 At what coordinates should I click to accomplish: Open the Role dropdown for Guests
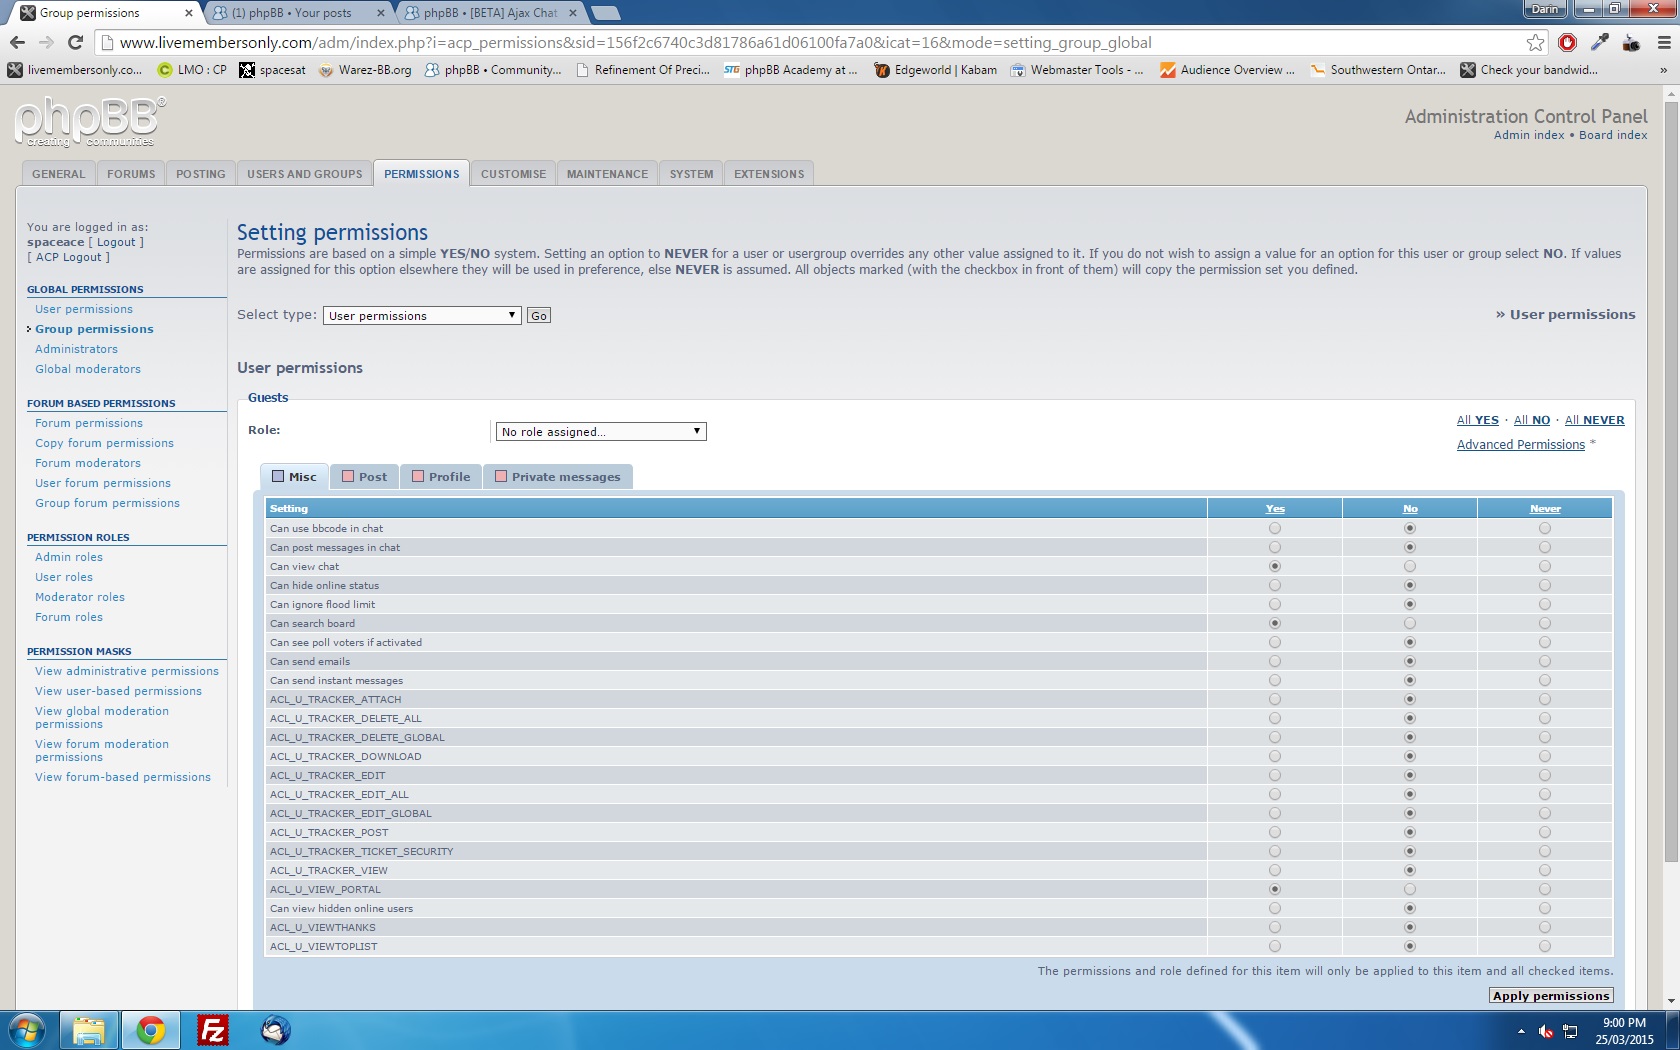[x=601, y=431]
